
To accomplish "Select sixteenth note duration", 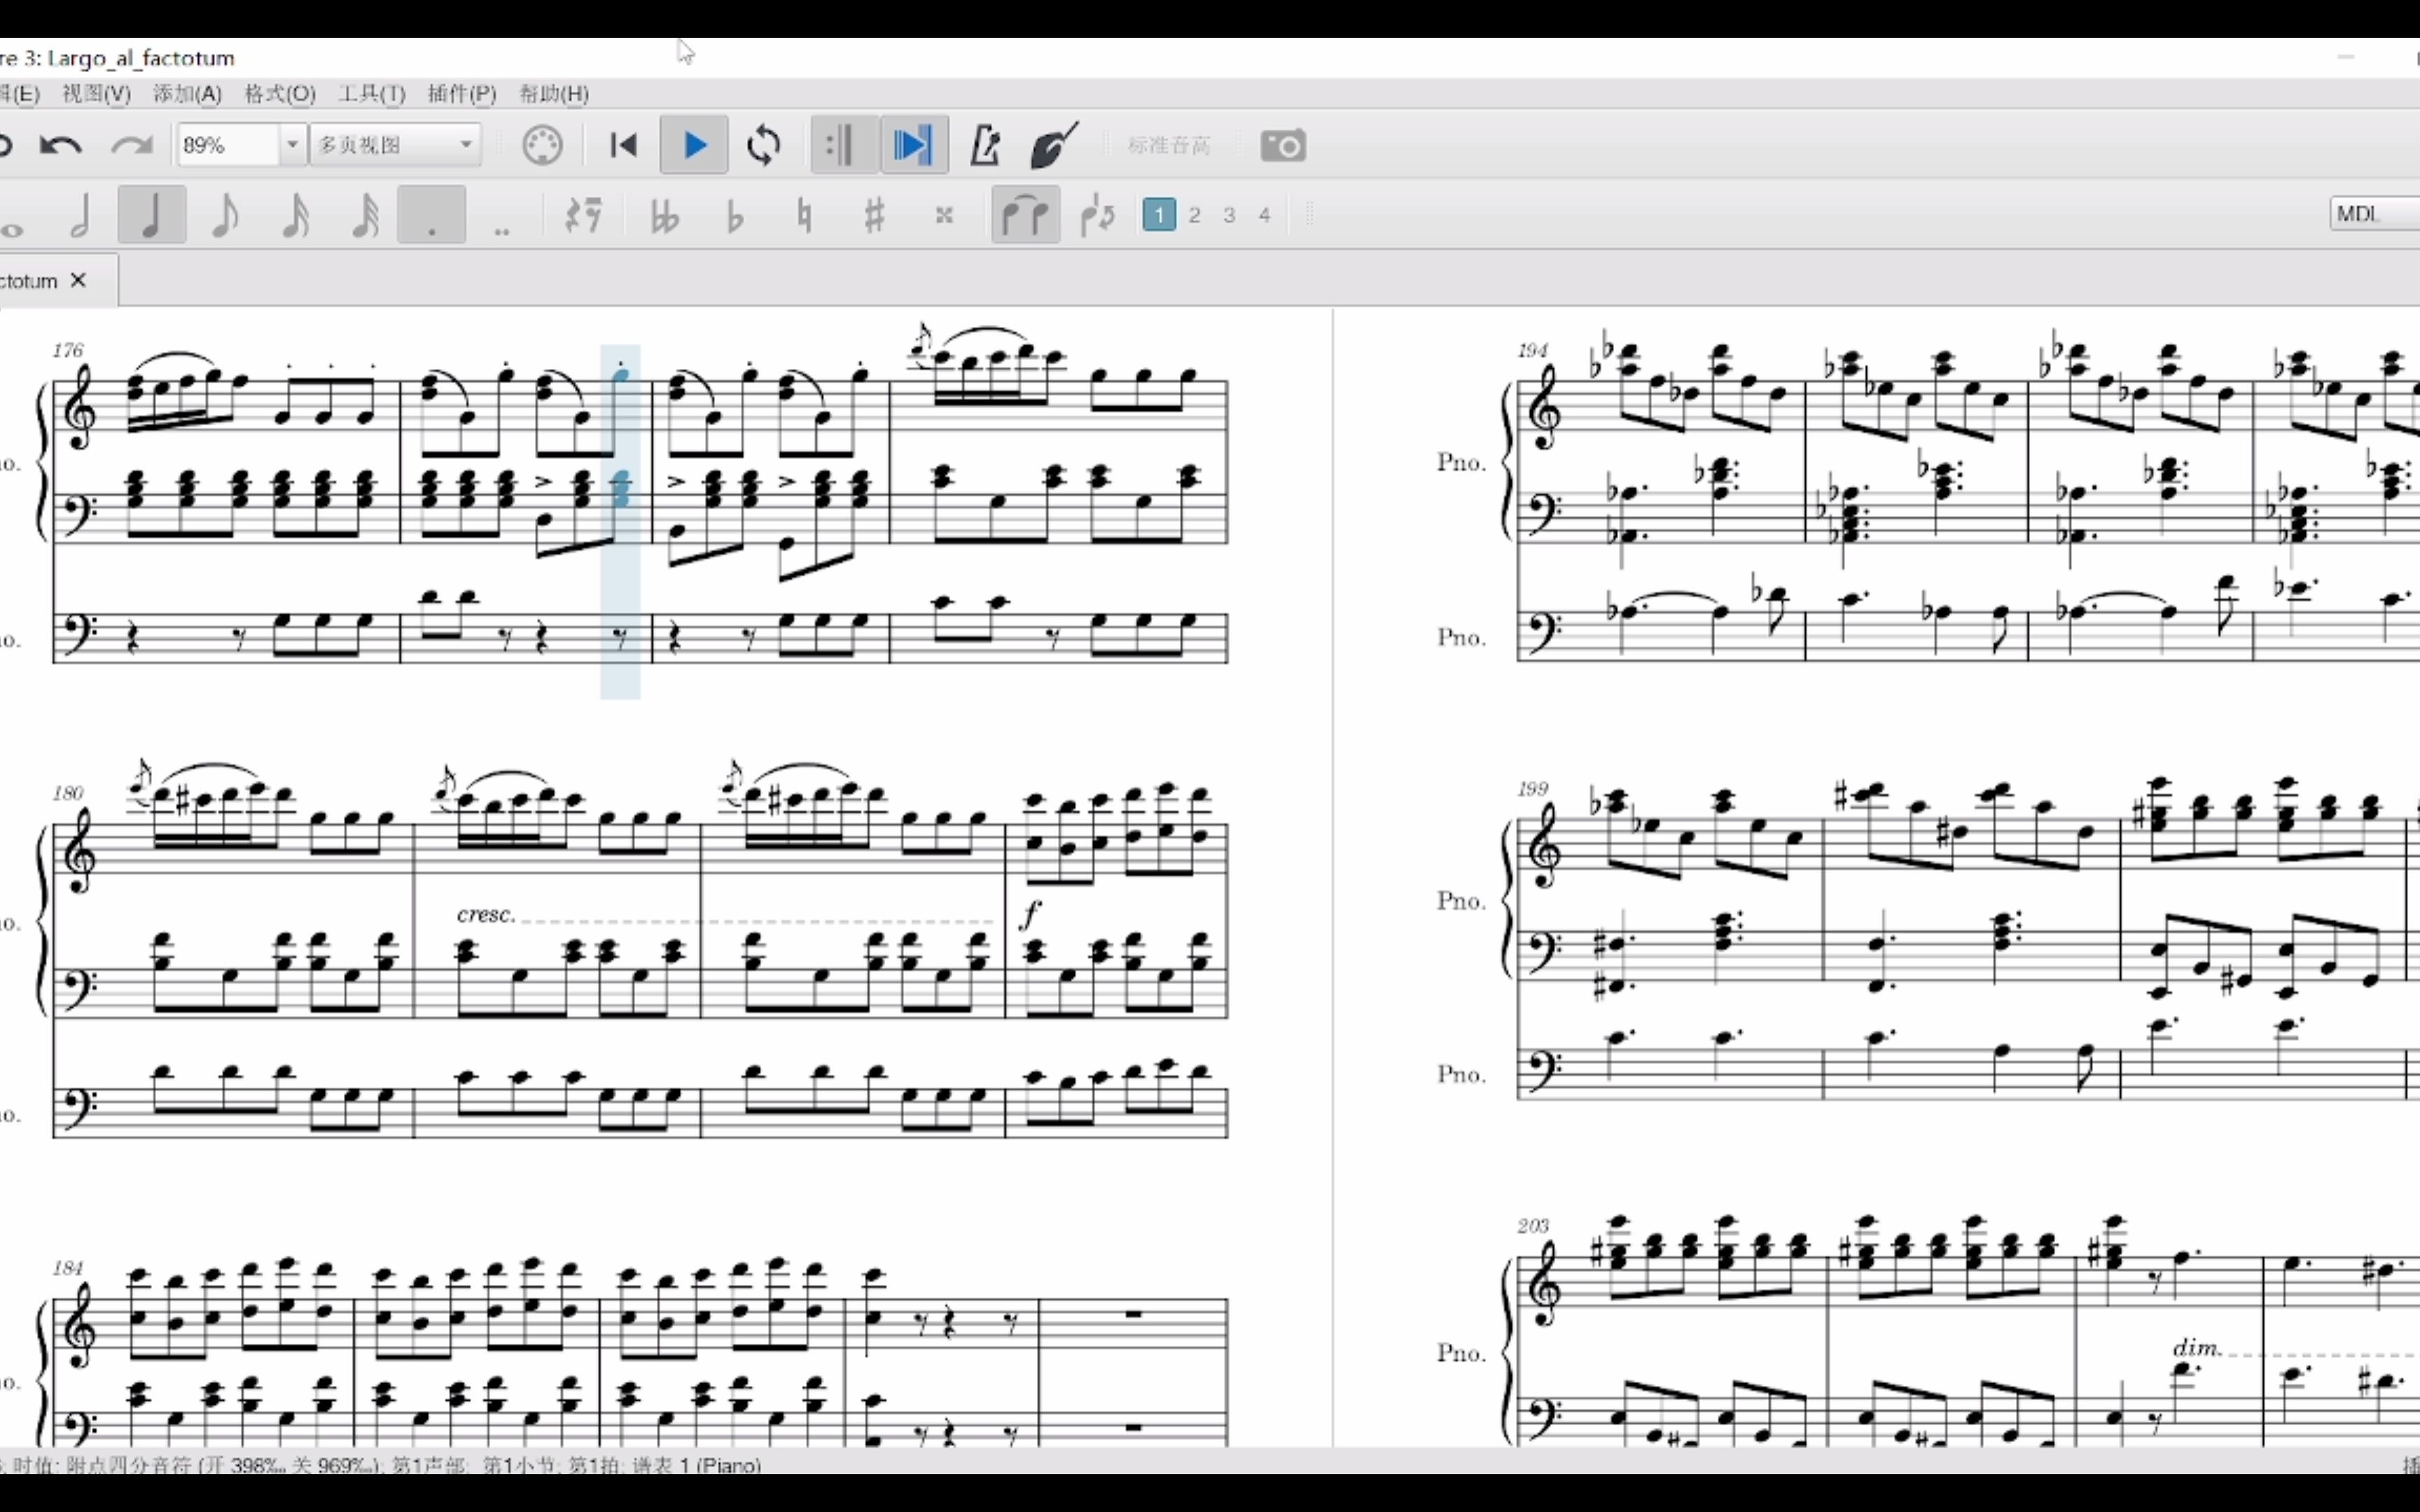I will pos(295,215).
